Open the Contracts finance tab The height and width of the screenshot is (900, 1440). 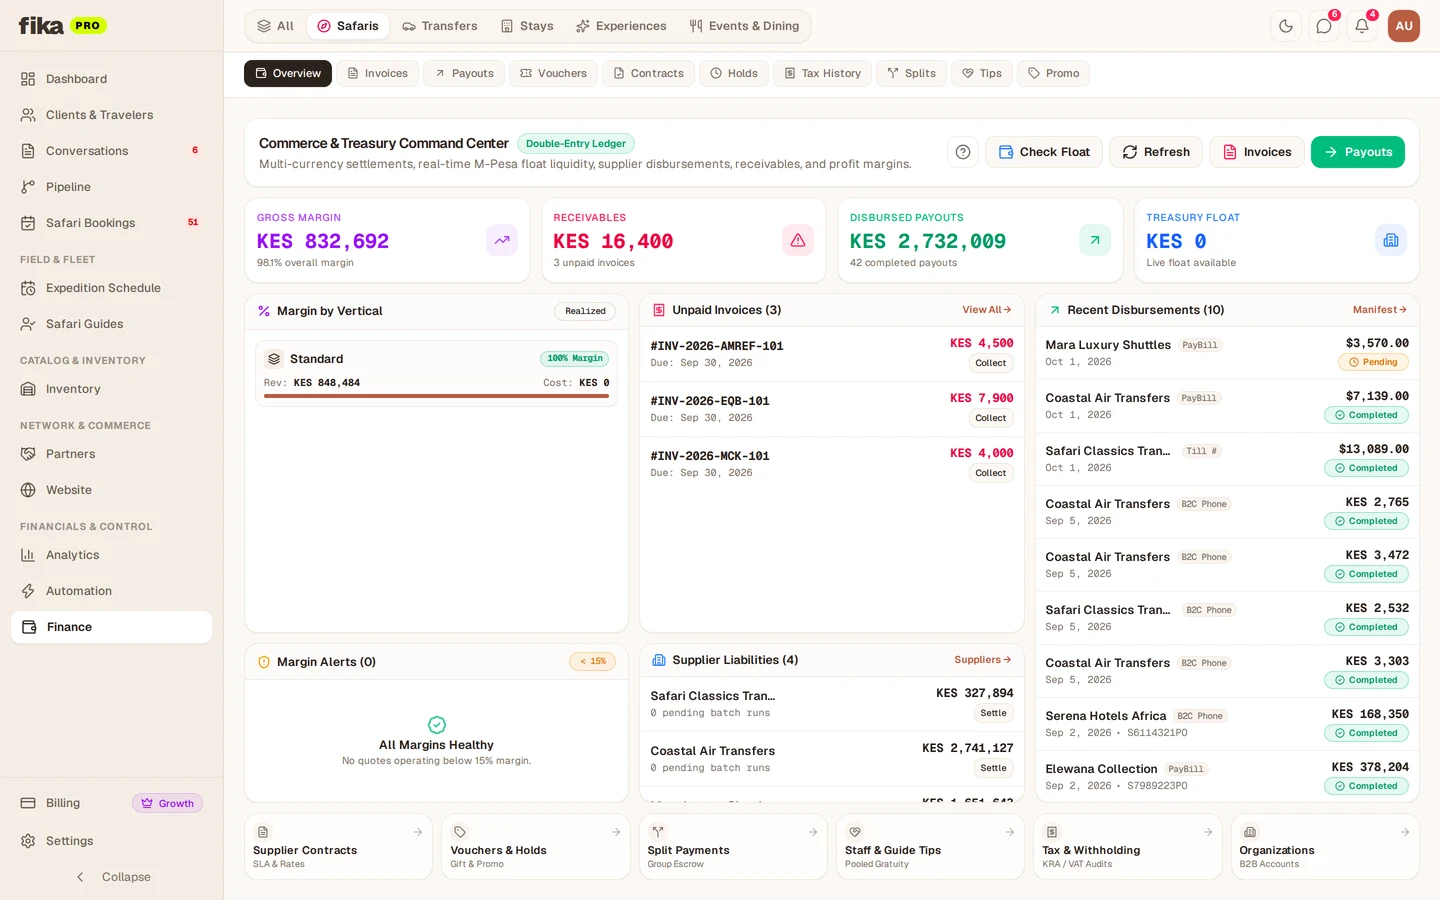(x=648, y=73)
